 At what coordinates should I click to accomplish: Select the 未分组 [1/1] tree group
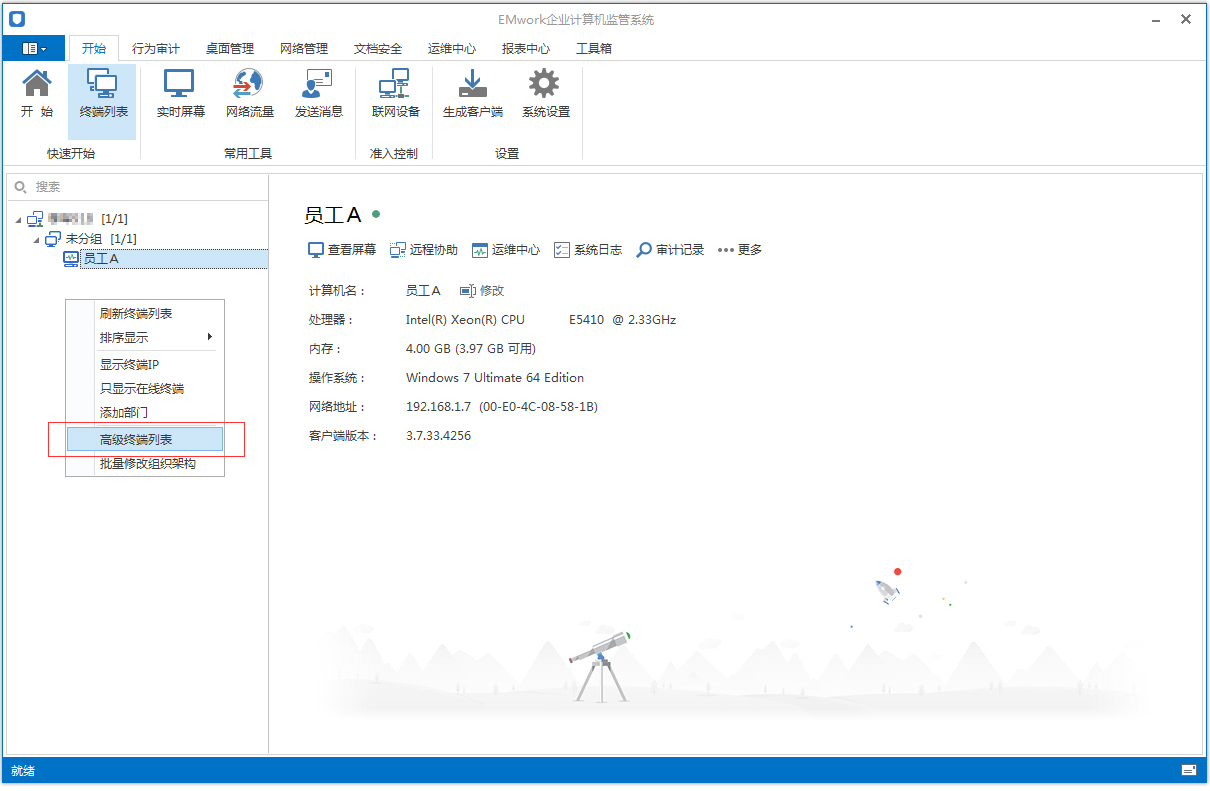(101, 239)
